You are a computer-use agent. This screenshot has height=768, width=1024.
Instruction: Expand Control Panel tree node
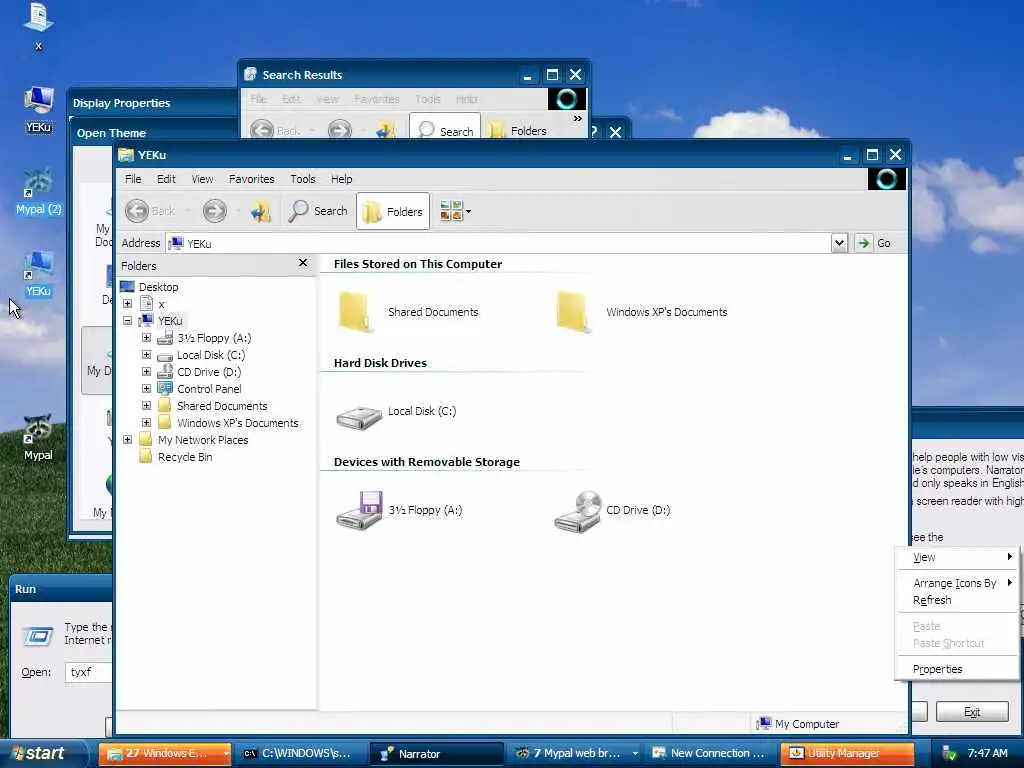click(146, 389)
